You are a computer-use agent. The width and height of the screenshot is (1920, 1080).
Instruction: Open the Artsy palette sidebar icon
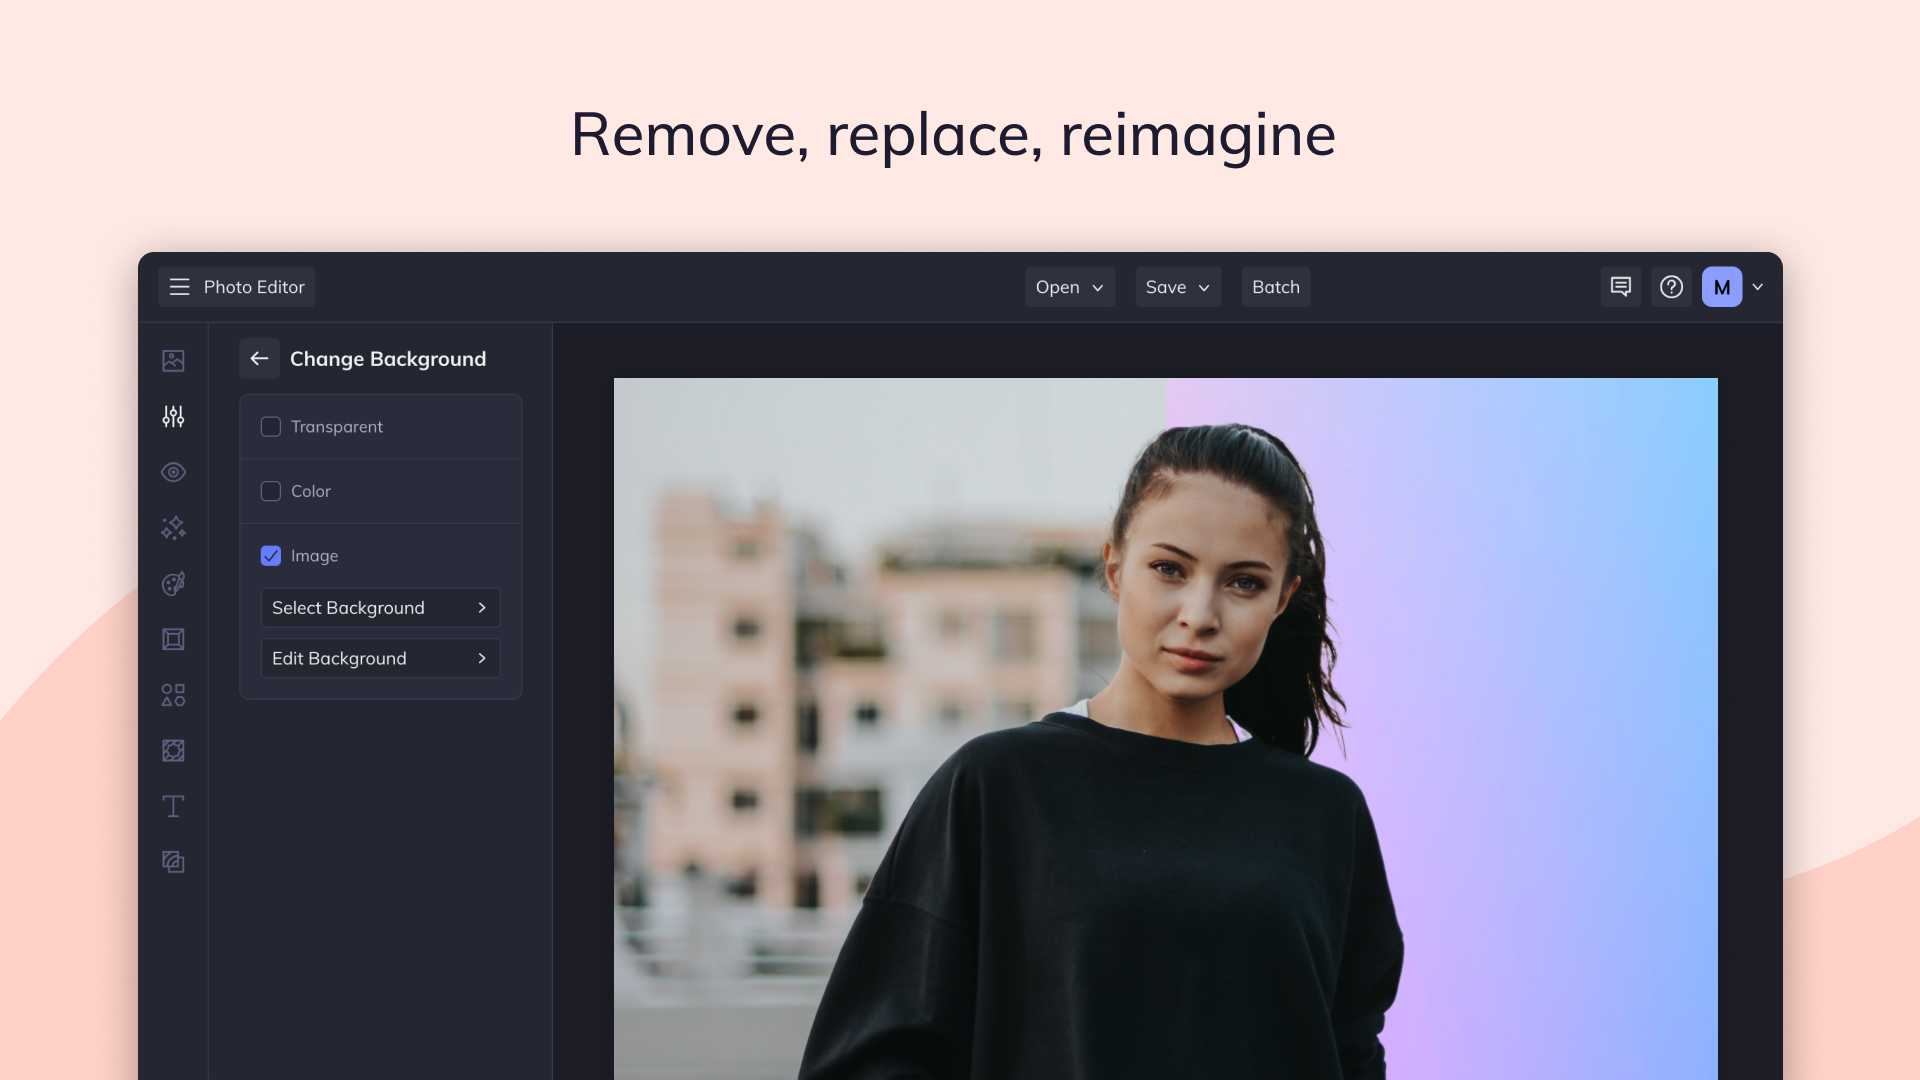click(173, 584)
